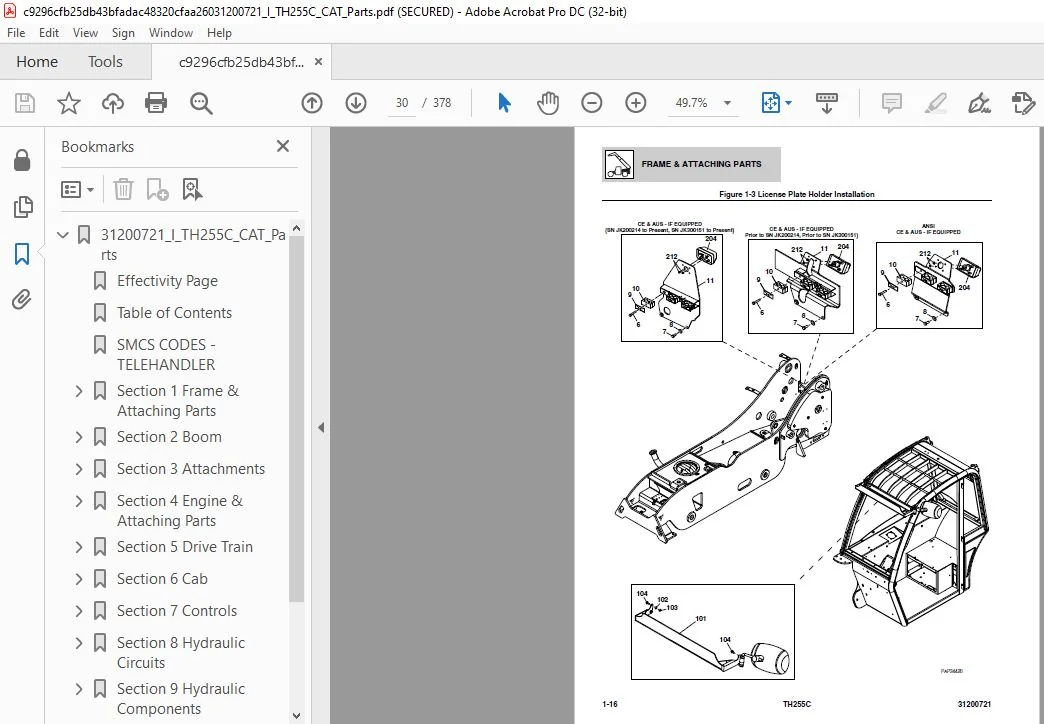Viewport: 1044px width, 724px height.
Task: Select the SMCS CODES - TELEHANDLER bookmark
Action: click(x=166, y=354)
